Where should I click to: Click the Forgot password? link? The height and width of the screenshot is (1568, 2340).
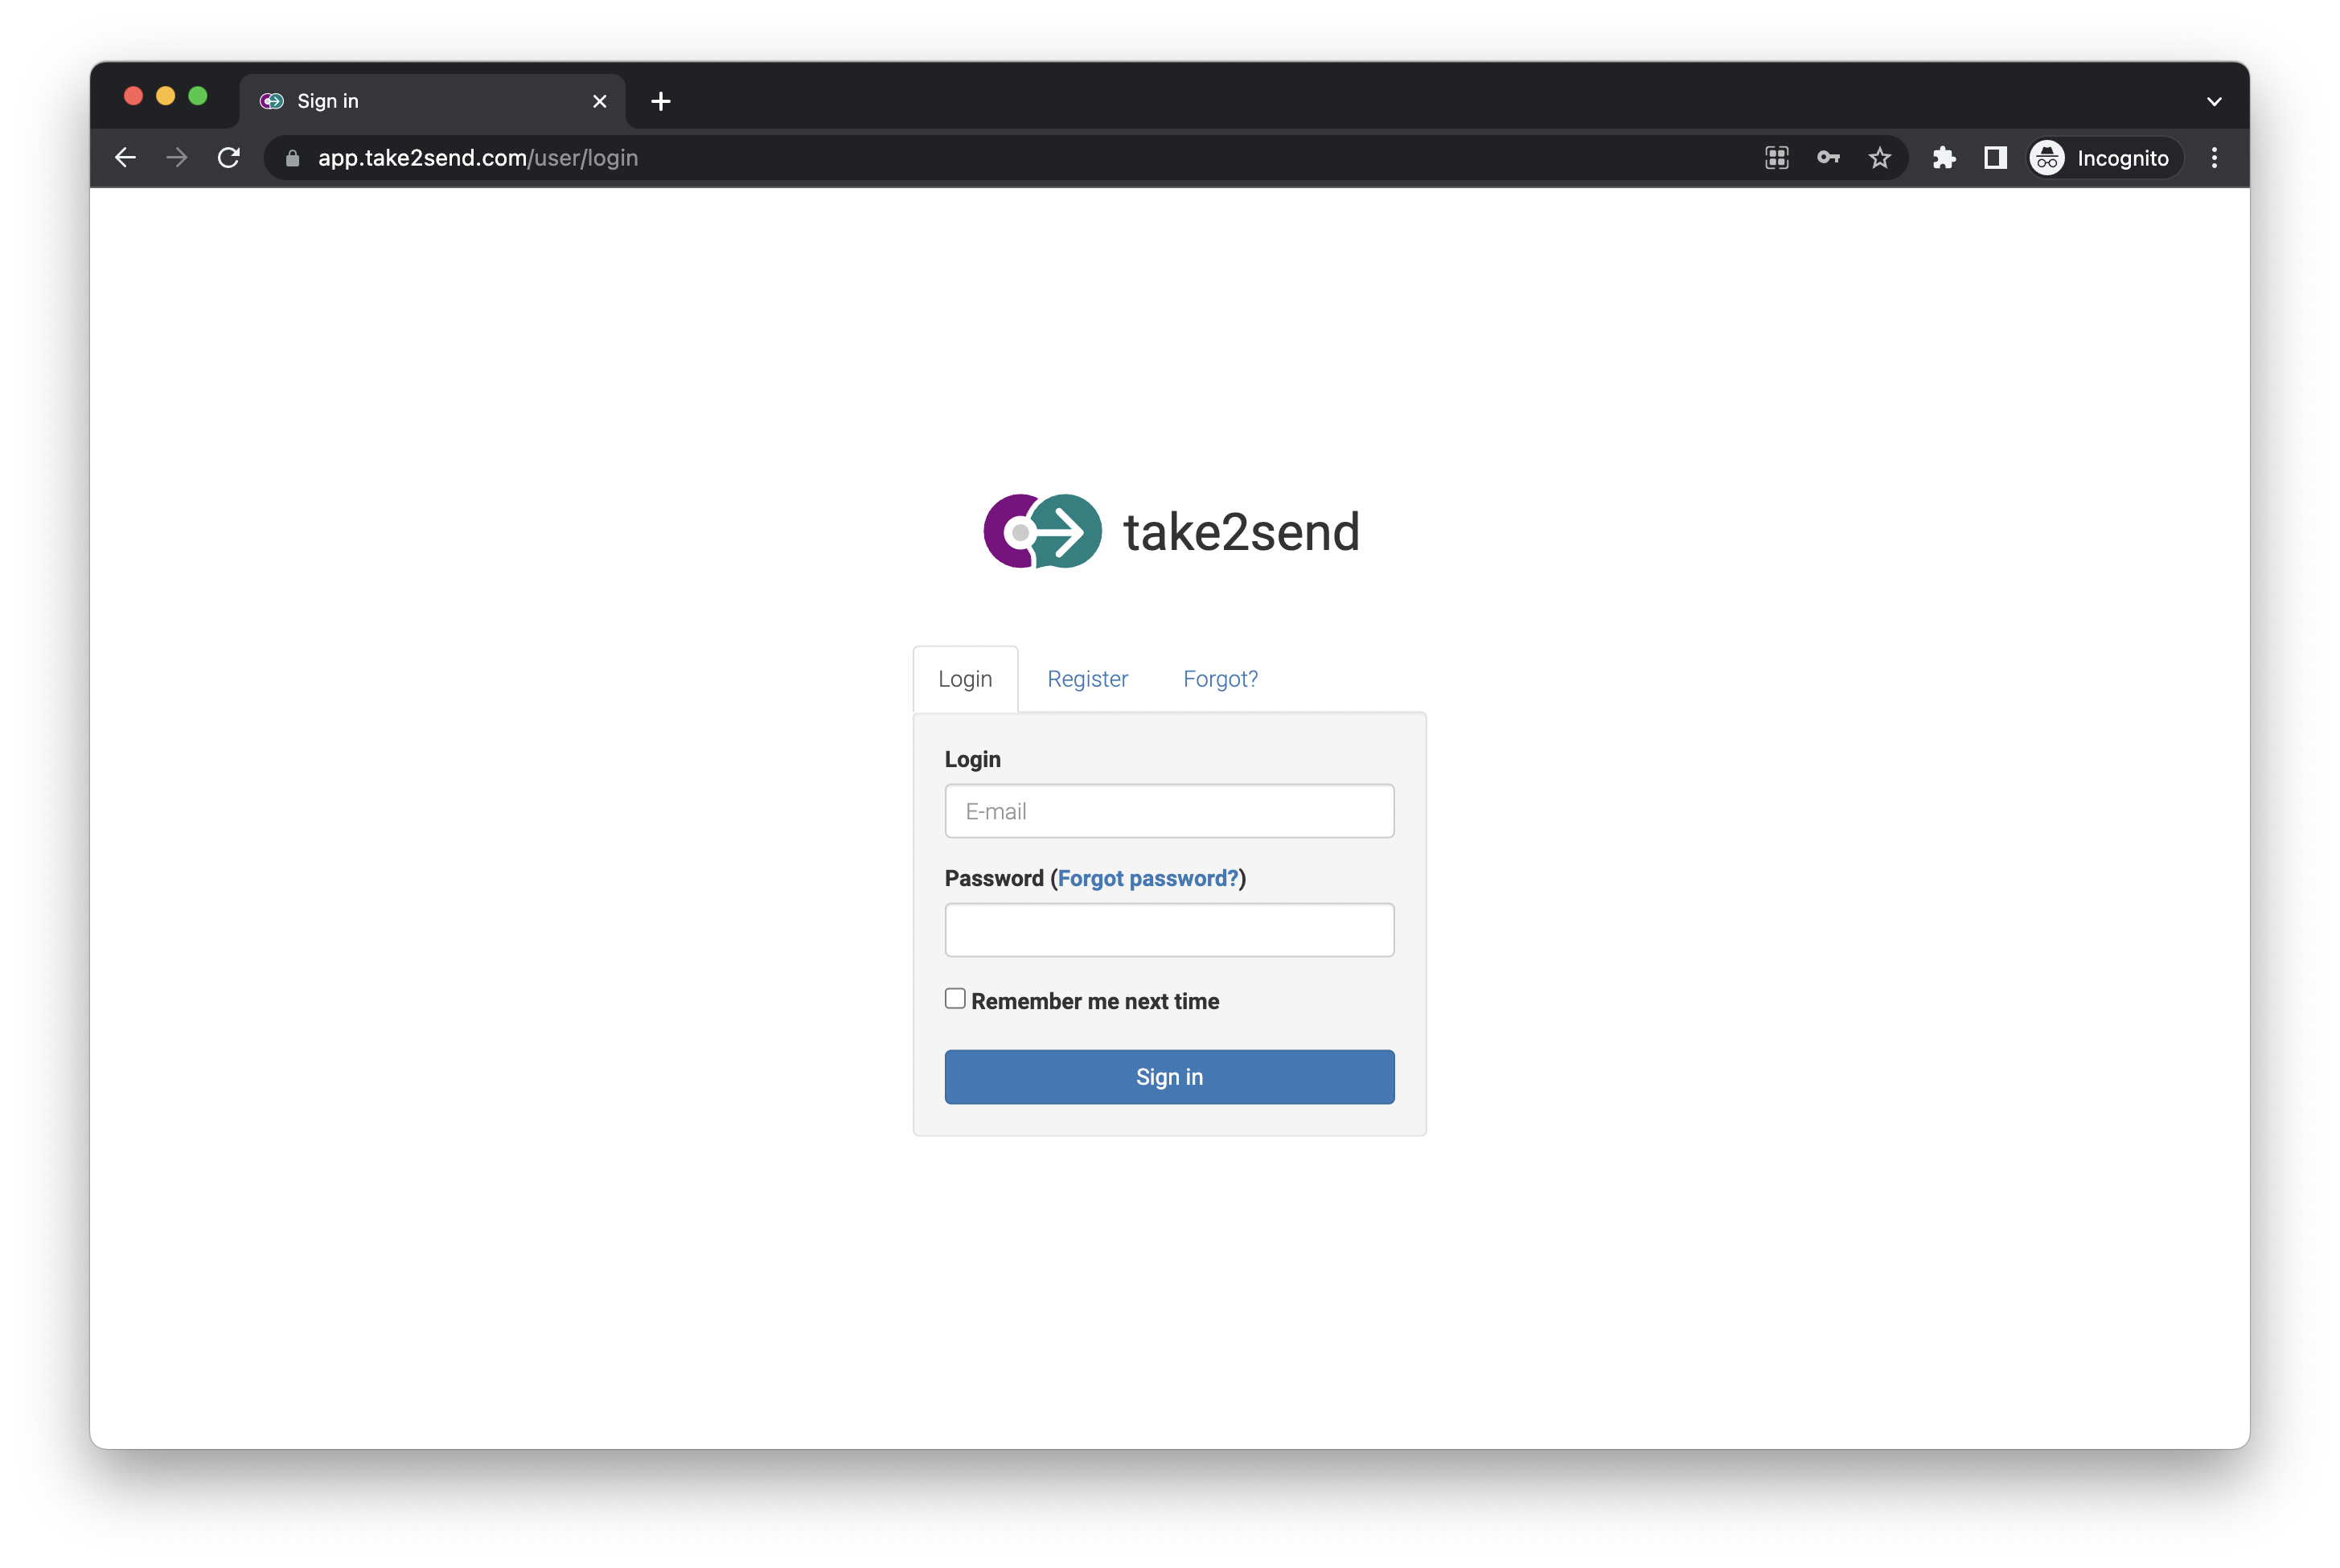coord(1148,878)
